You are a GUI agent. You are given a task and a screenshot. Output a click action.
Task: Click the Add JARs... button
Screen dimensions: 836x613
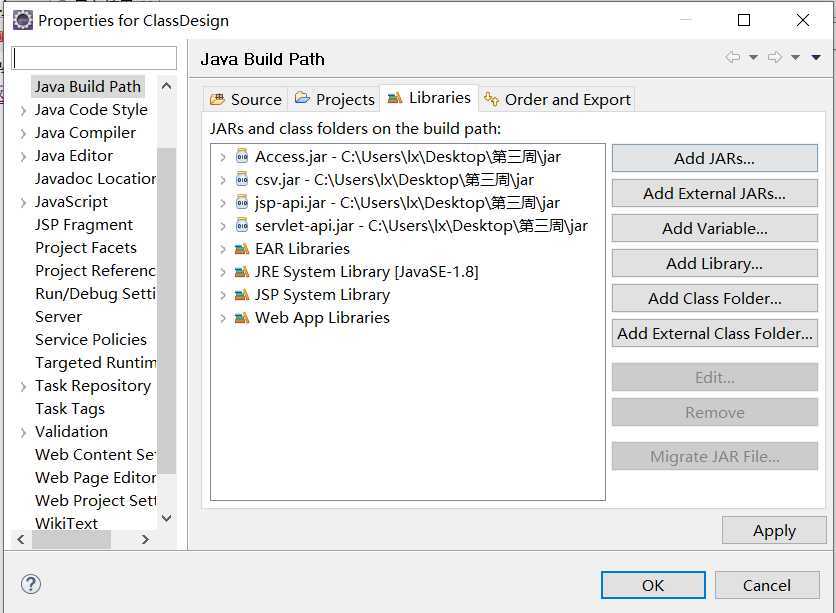(714, 158)
